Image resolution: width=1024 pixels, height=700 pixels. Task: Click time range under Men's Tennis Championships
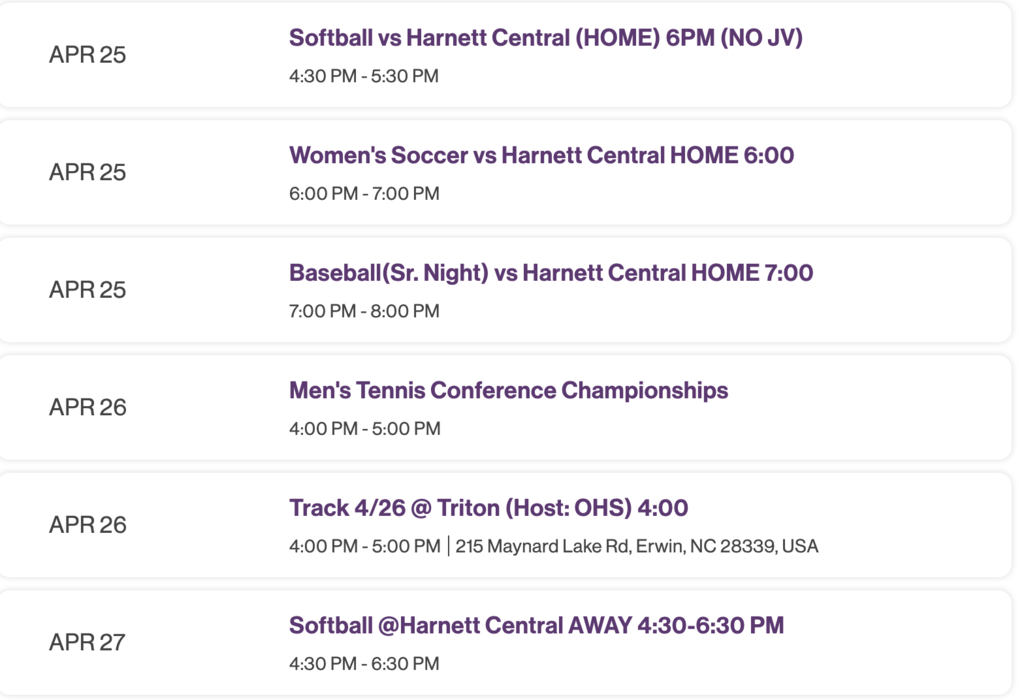pos(364,429)
